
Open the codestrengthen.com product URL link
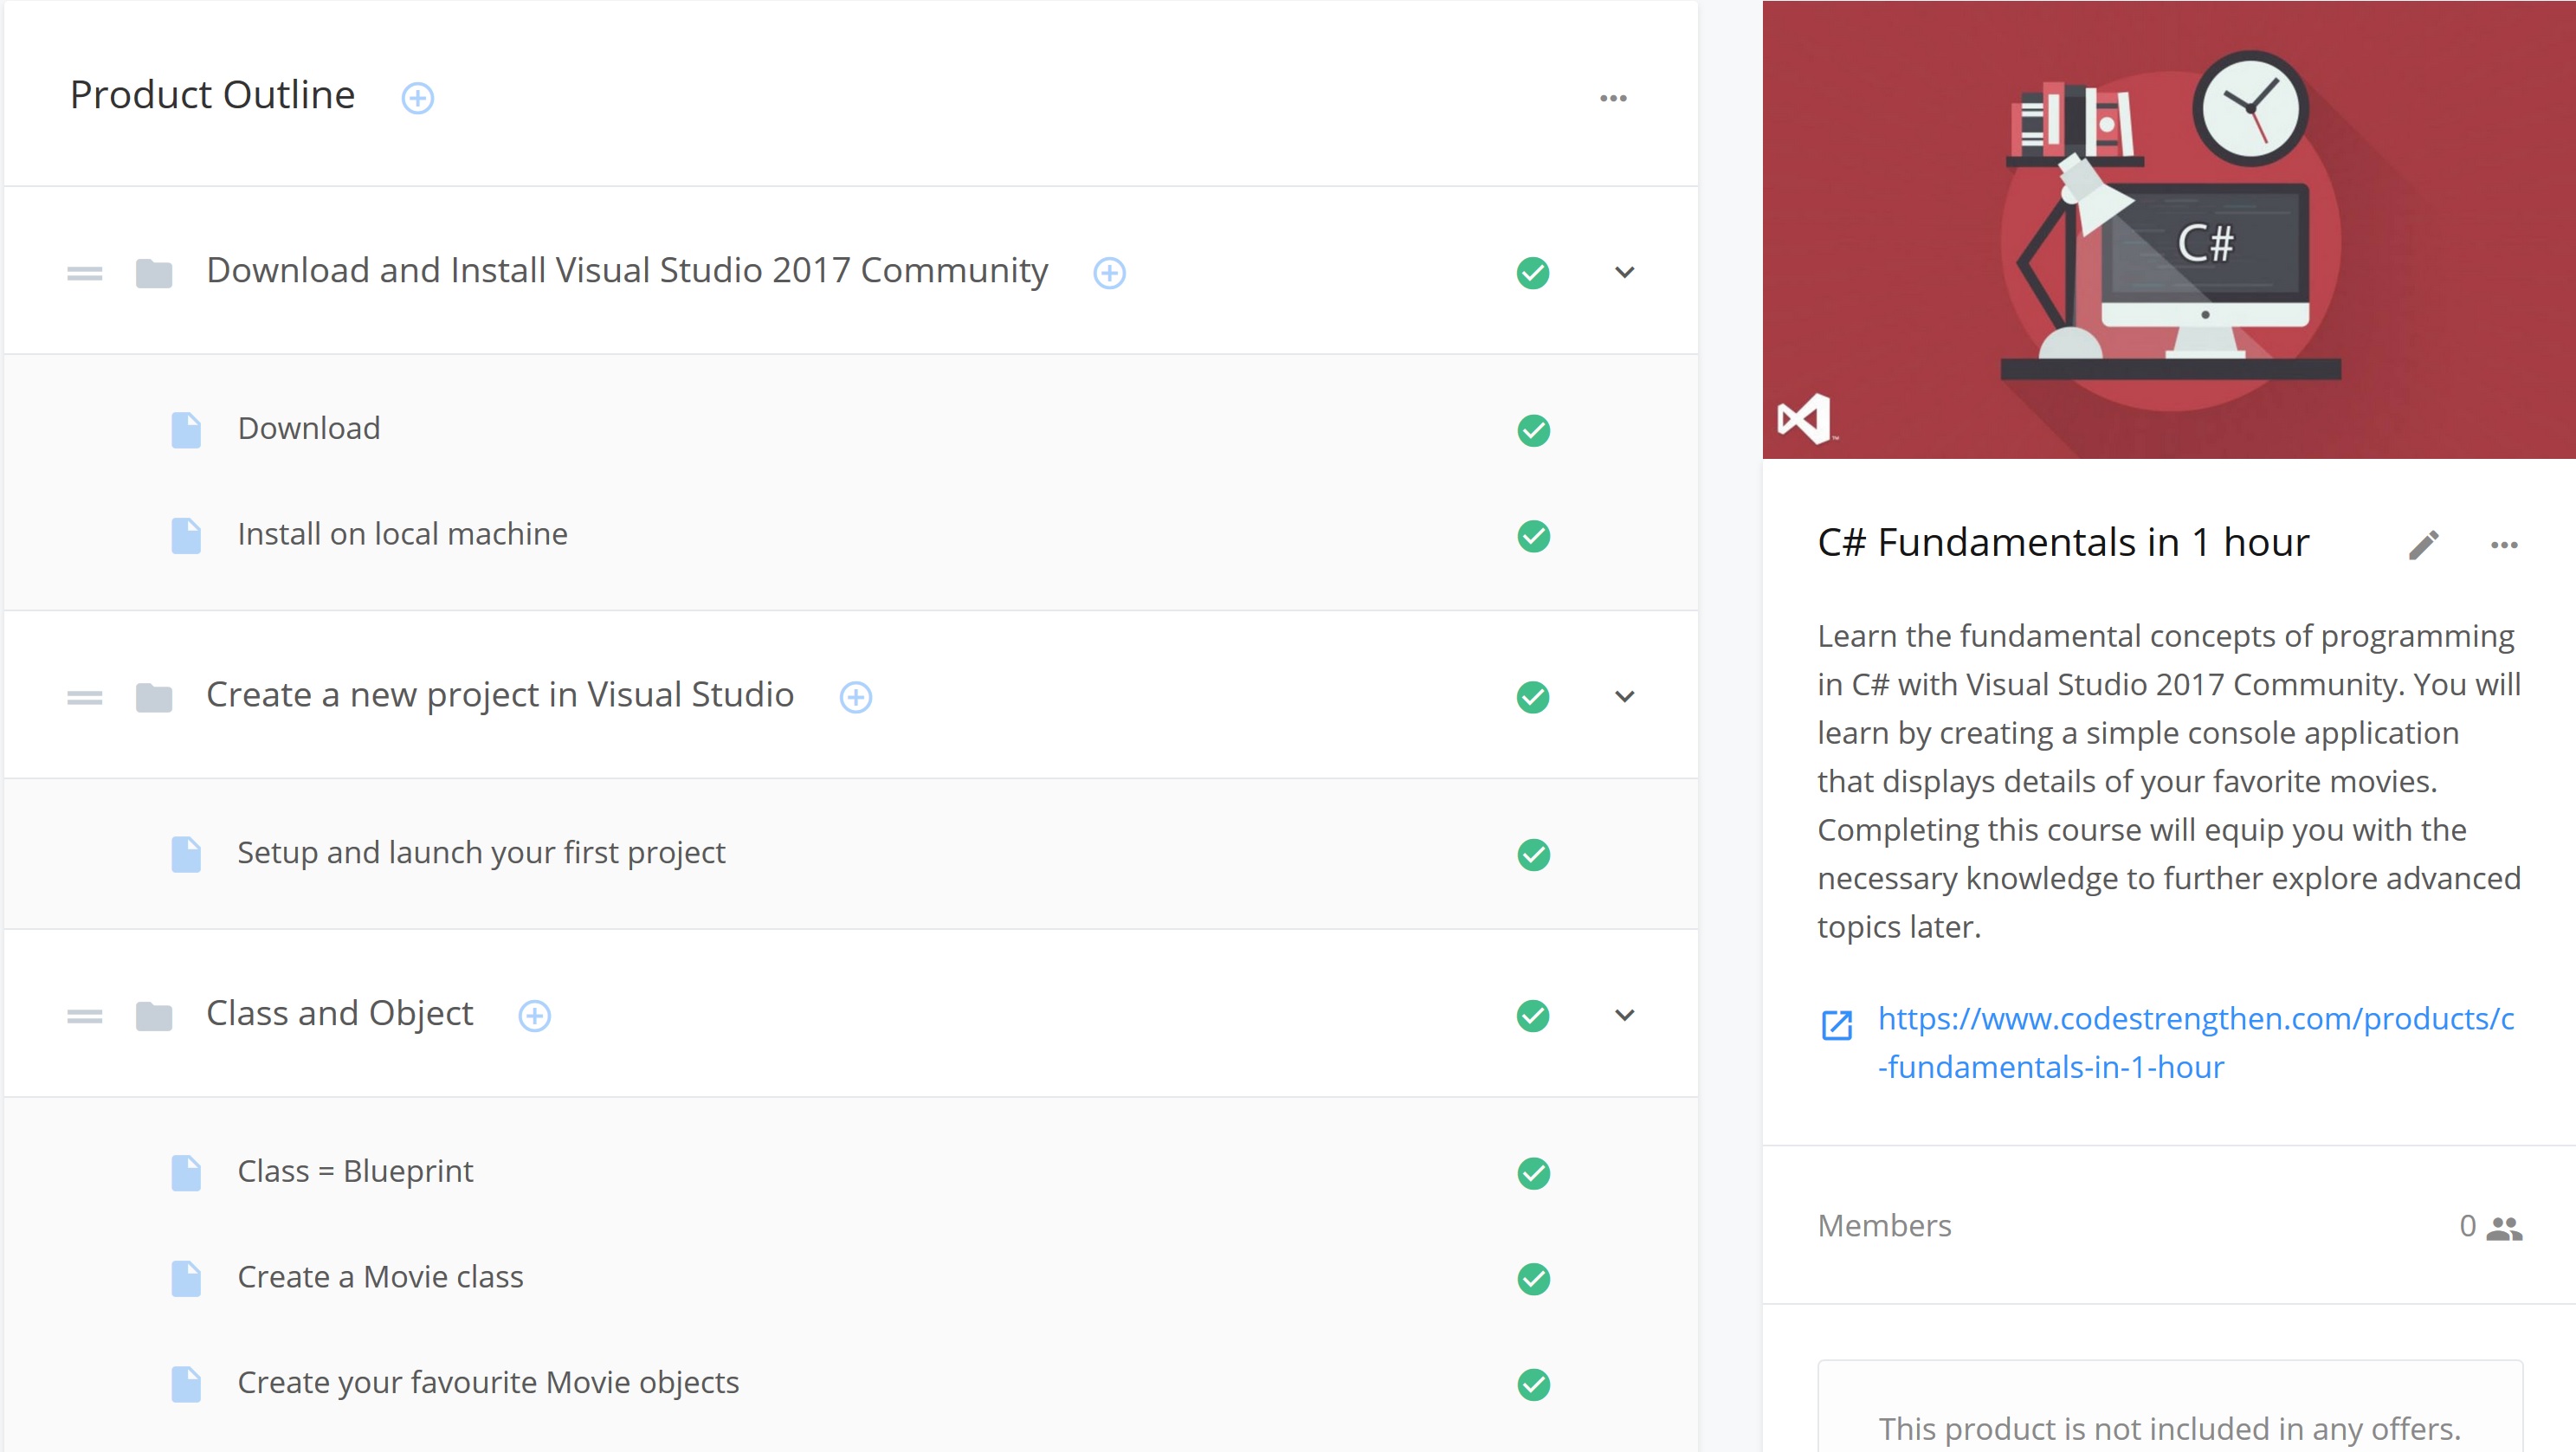(x=2195, y=1042)
